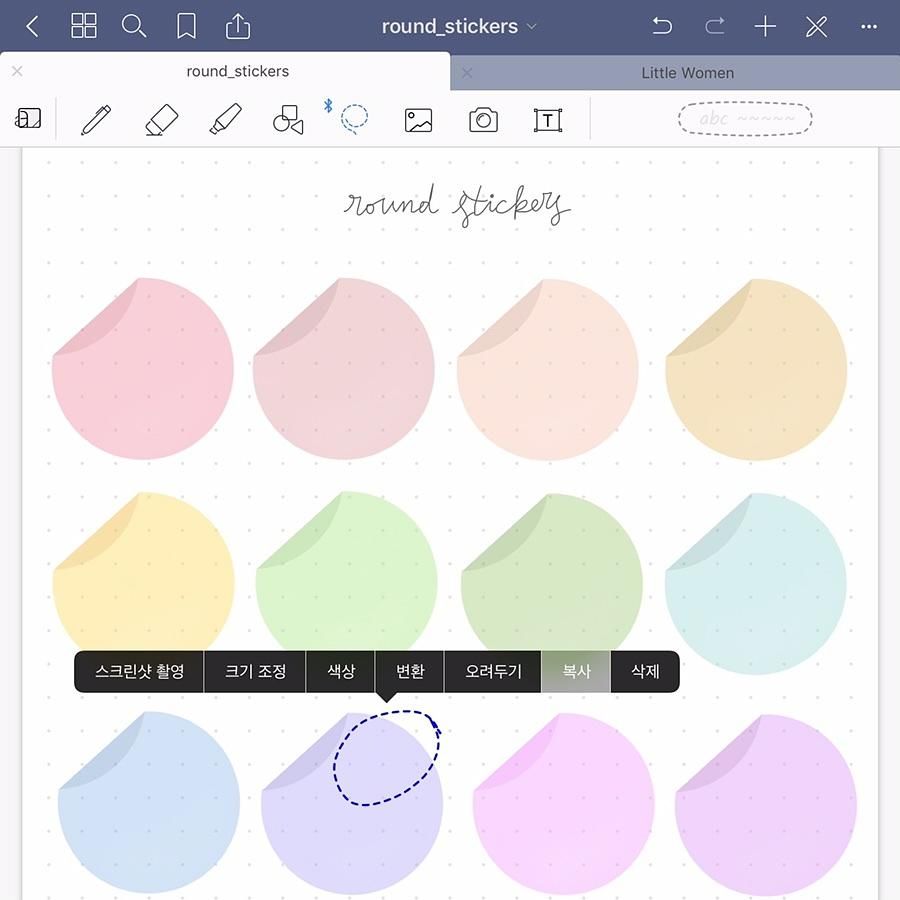This screenshot has height=900, width=900.
Task: Undo the last action
Action: [661, 27]
